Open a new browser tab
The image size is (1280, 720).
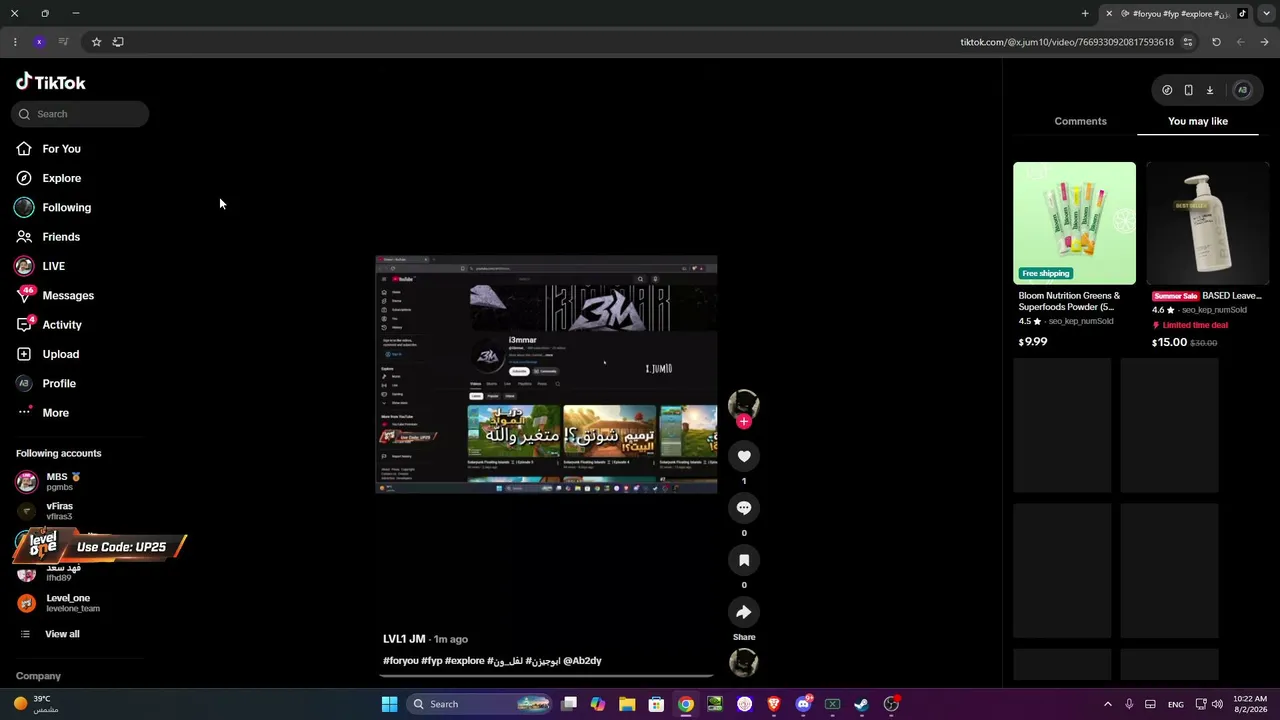click(1085, 14)
